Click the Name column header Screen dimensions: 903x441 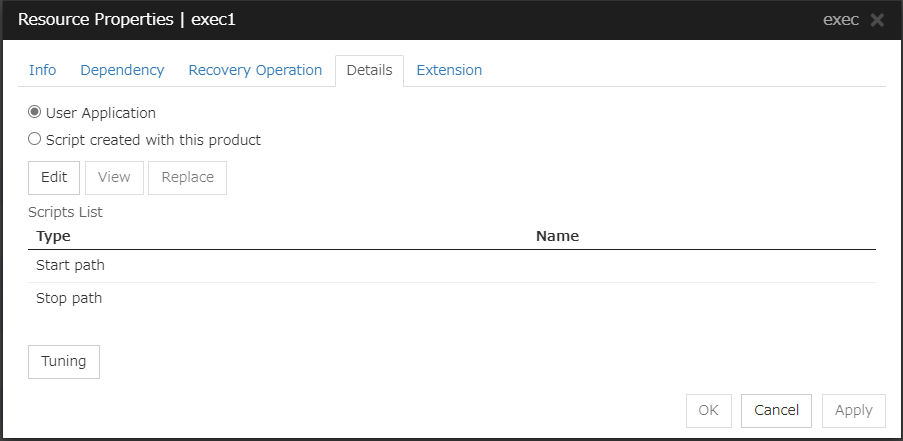click(557, 236)
